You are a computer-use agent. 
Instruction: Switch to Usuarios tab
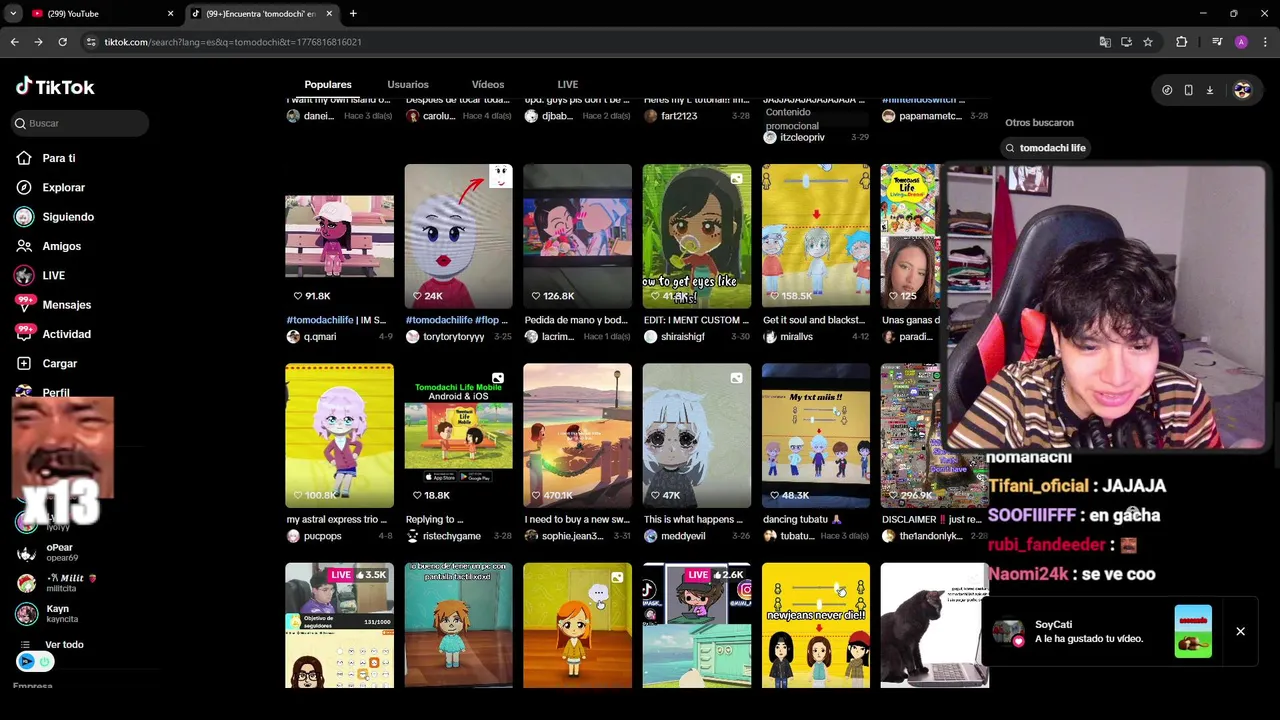408,85
